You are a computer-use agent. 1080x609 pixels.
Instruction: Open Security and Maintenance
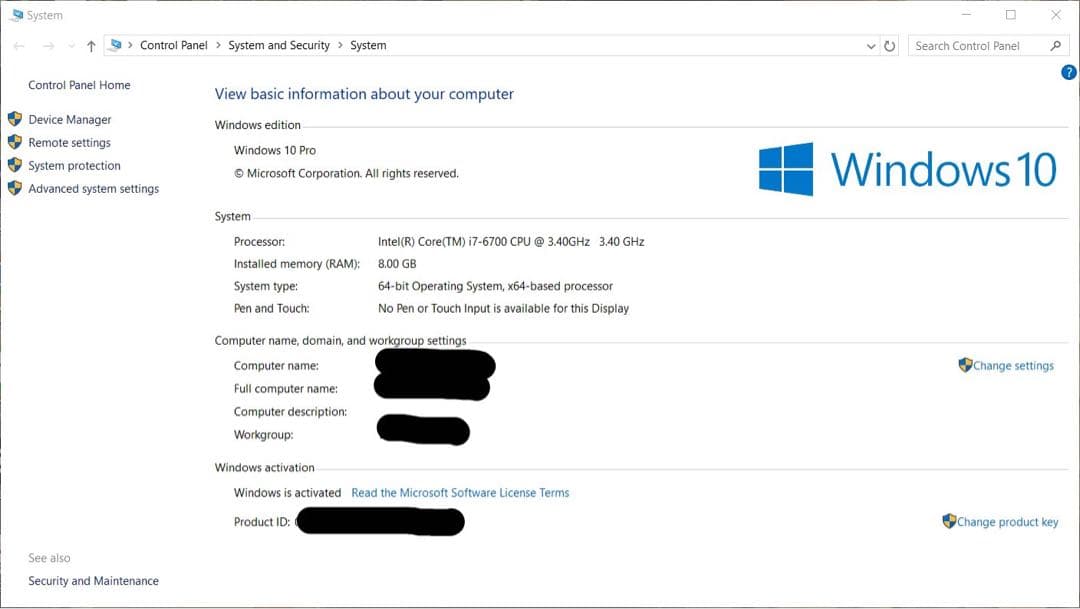tap(92, 580)
